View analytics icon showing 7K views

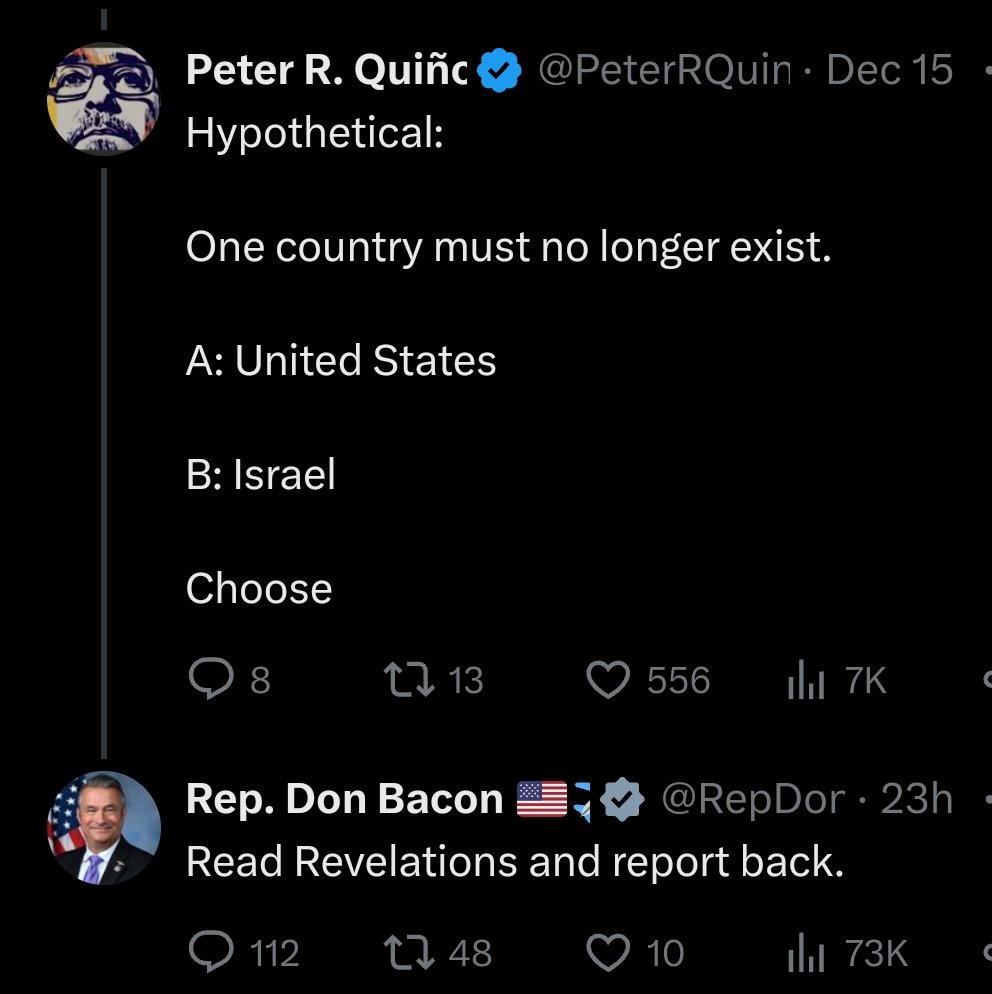click(x=806, y=679)
